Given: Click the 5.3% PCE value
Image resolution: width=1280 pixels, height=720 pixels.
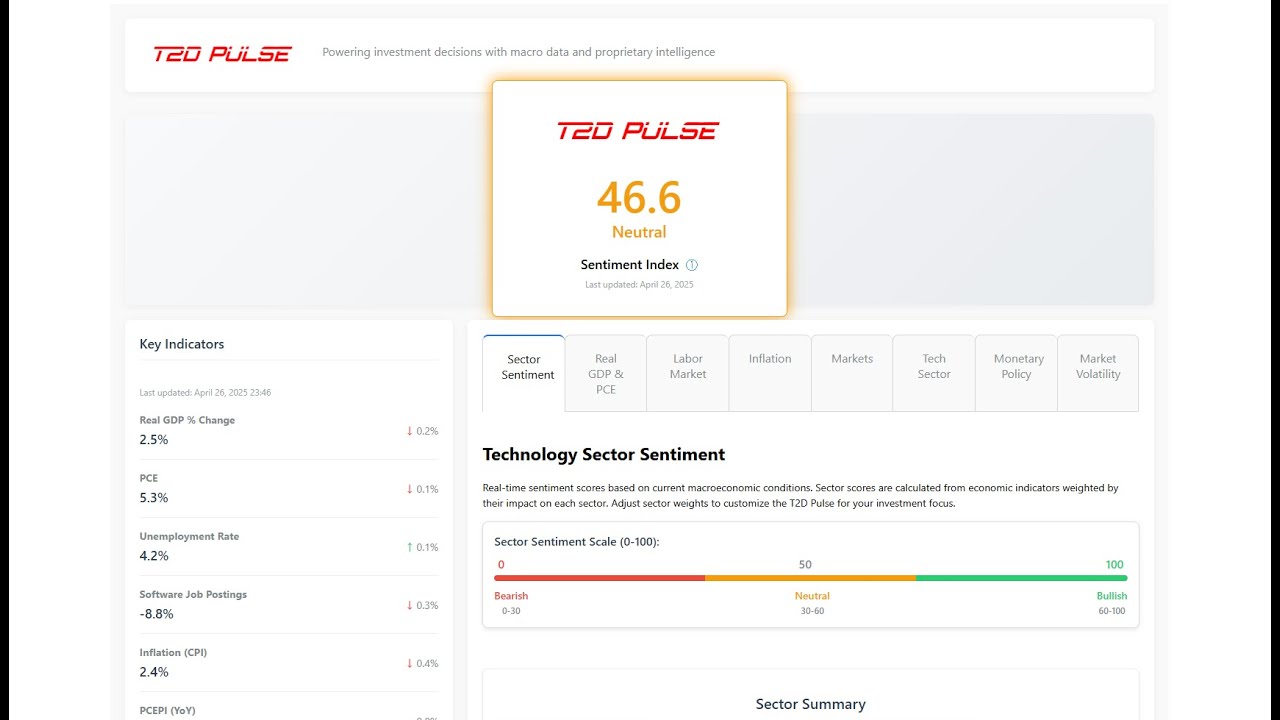Looking at the screenshot, I should (154, 498).
